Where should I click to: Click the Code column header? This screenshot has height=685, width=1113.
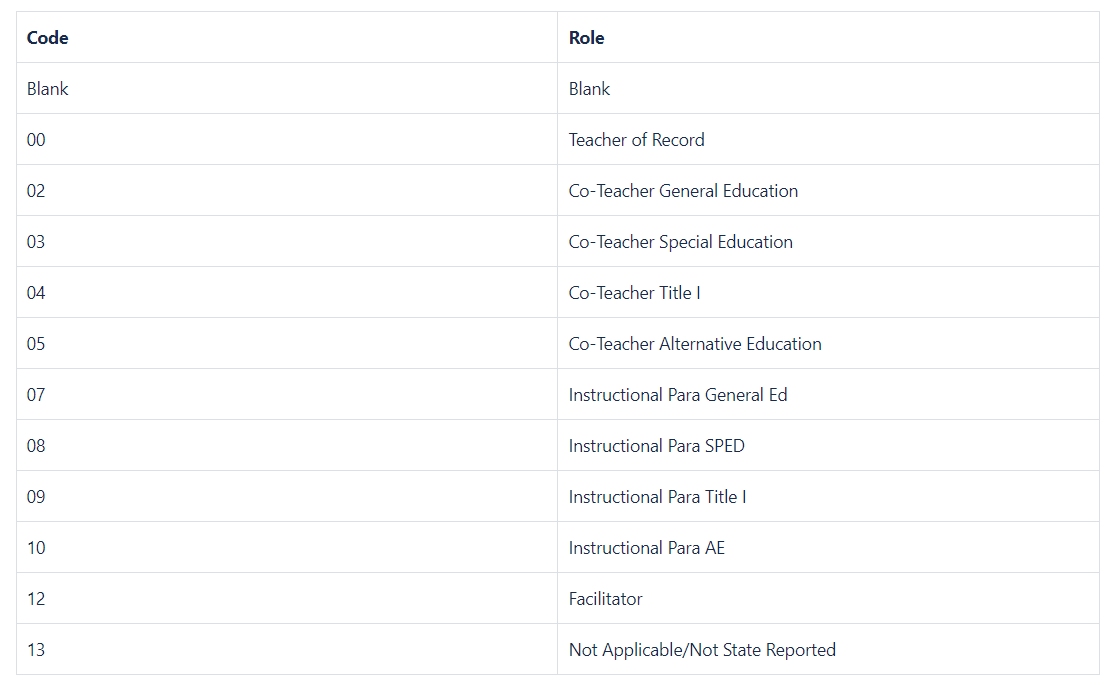click(48, 38)
